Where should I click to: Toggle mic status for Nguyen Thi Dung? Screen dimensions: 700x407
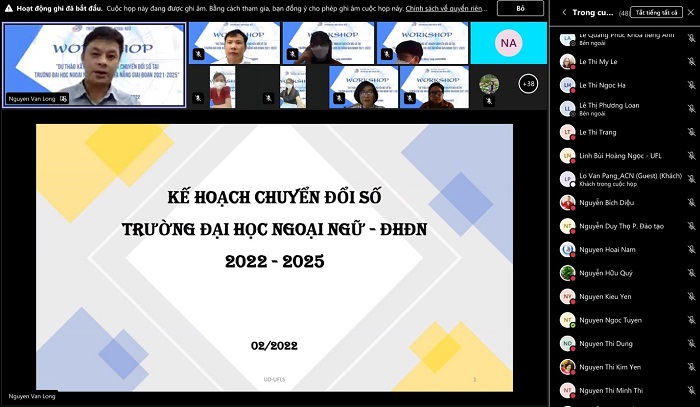691,344
